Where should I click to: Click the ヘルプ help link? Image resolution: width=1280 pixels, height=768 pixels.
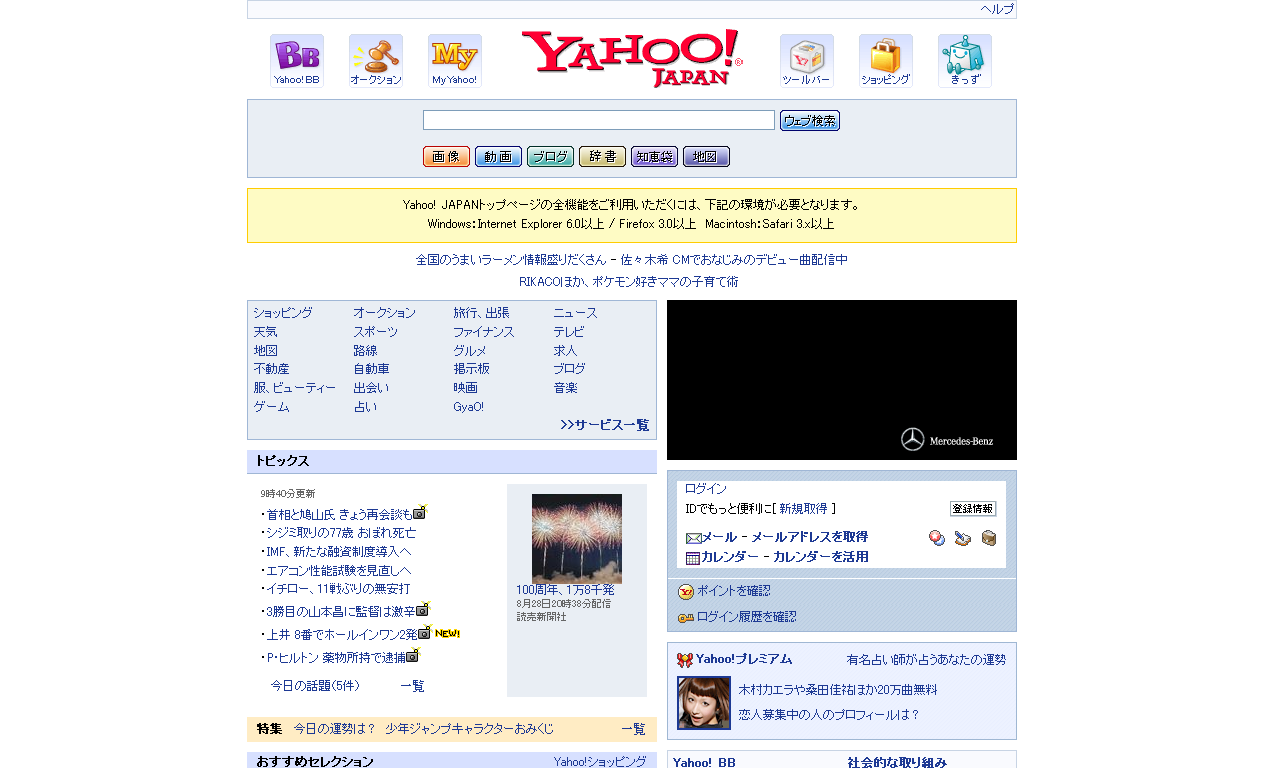click(997, 9)
